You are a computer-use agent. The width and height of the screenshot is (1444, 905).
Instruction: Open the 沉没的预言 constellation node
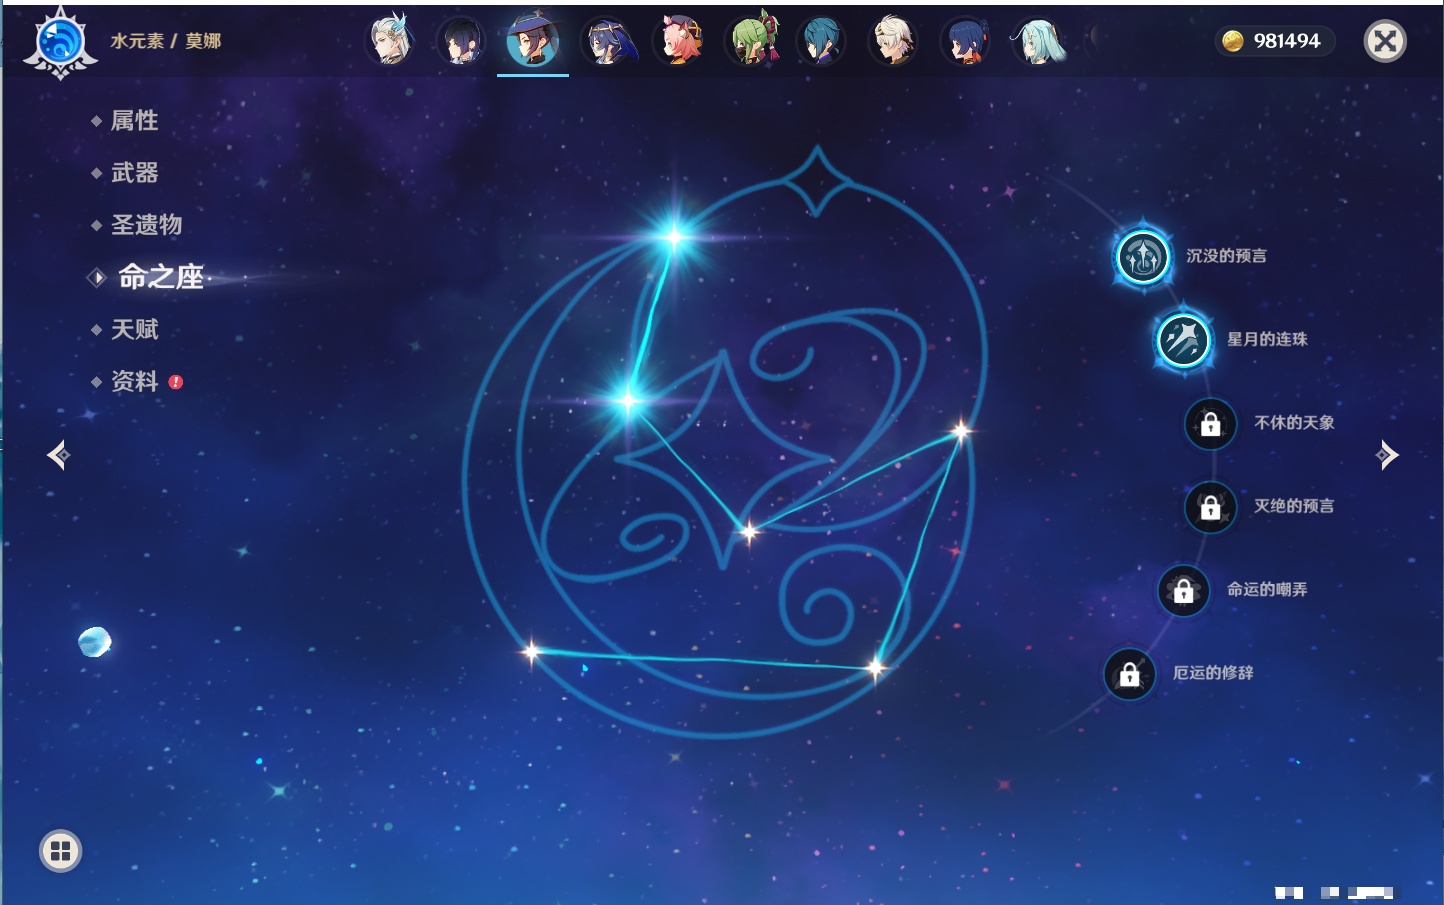[1143, 257]
